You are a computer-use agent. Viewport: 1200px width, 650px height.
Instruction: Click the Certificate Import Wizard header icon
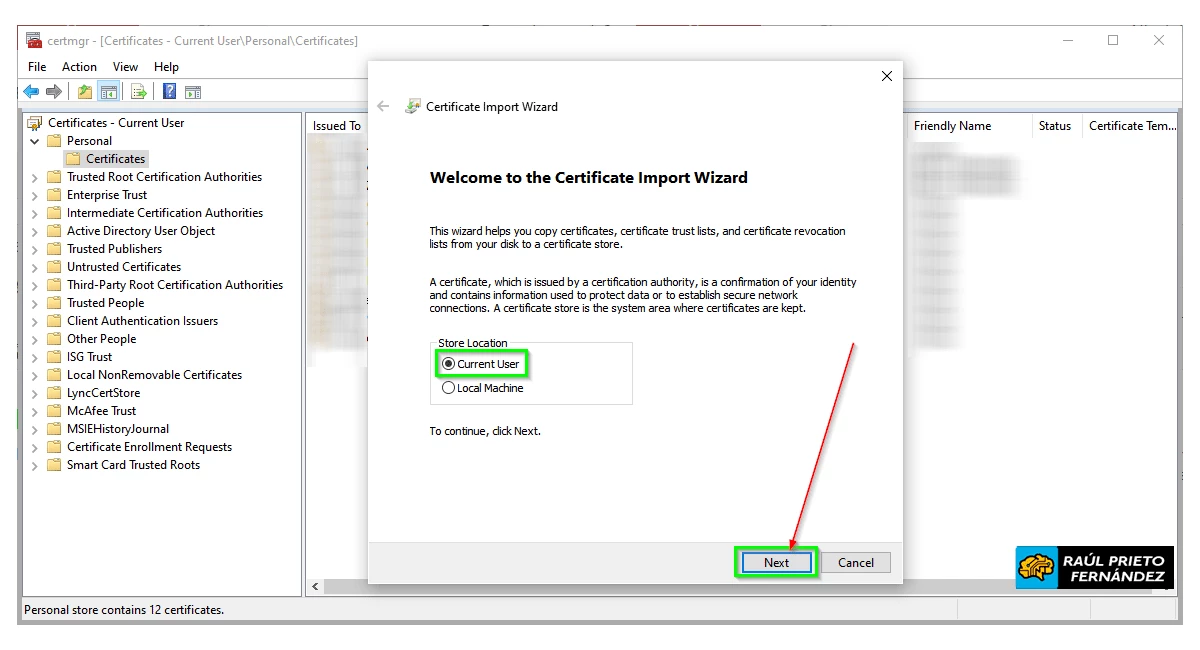click(x=413, y=105)
